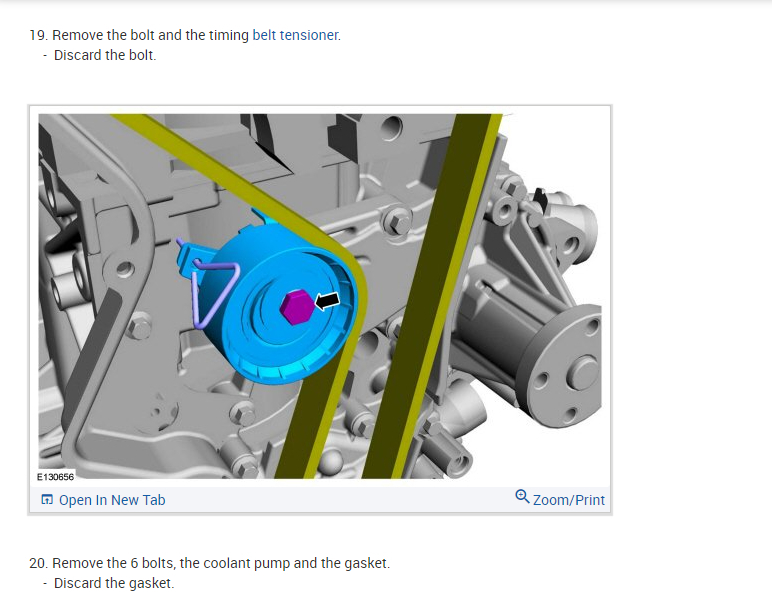Click the "Discard the gasket." note

(114, 583)
